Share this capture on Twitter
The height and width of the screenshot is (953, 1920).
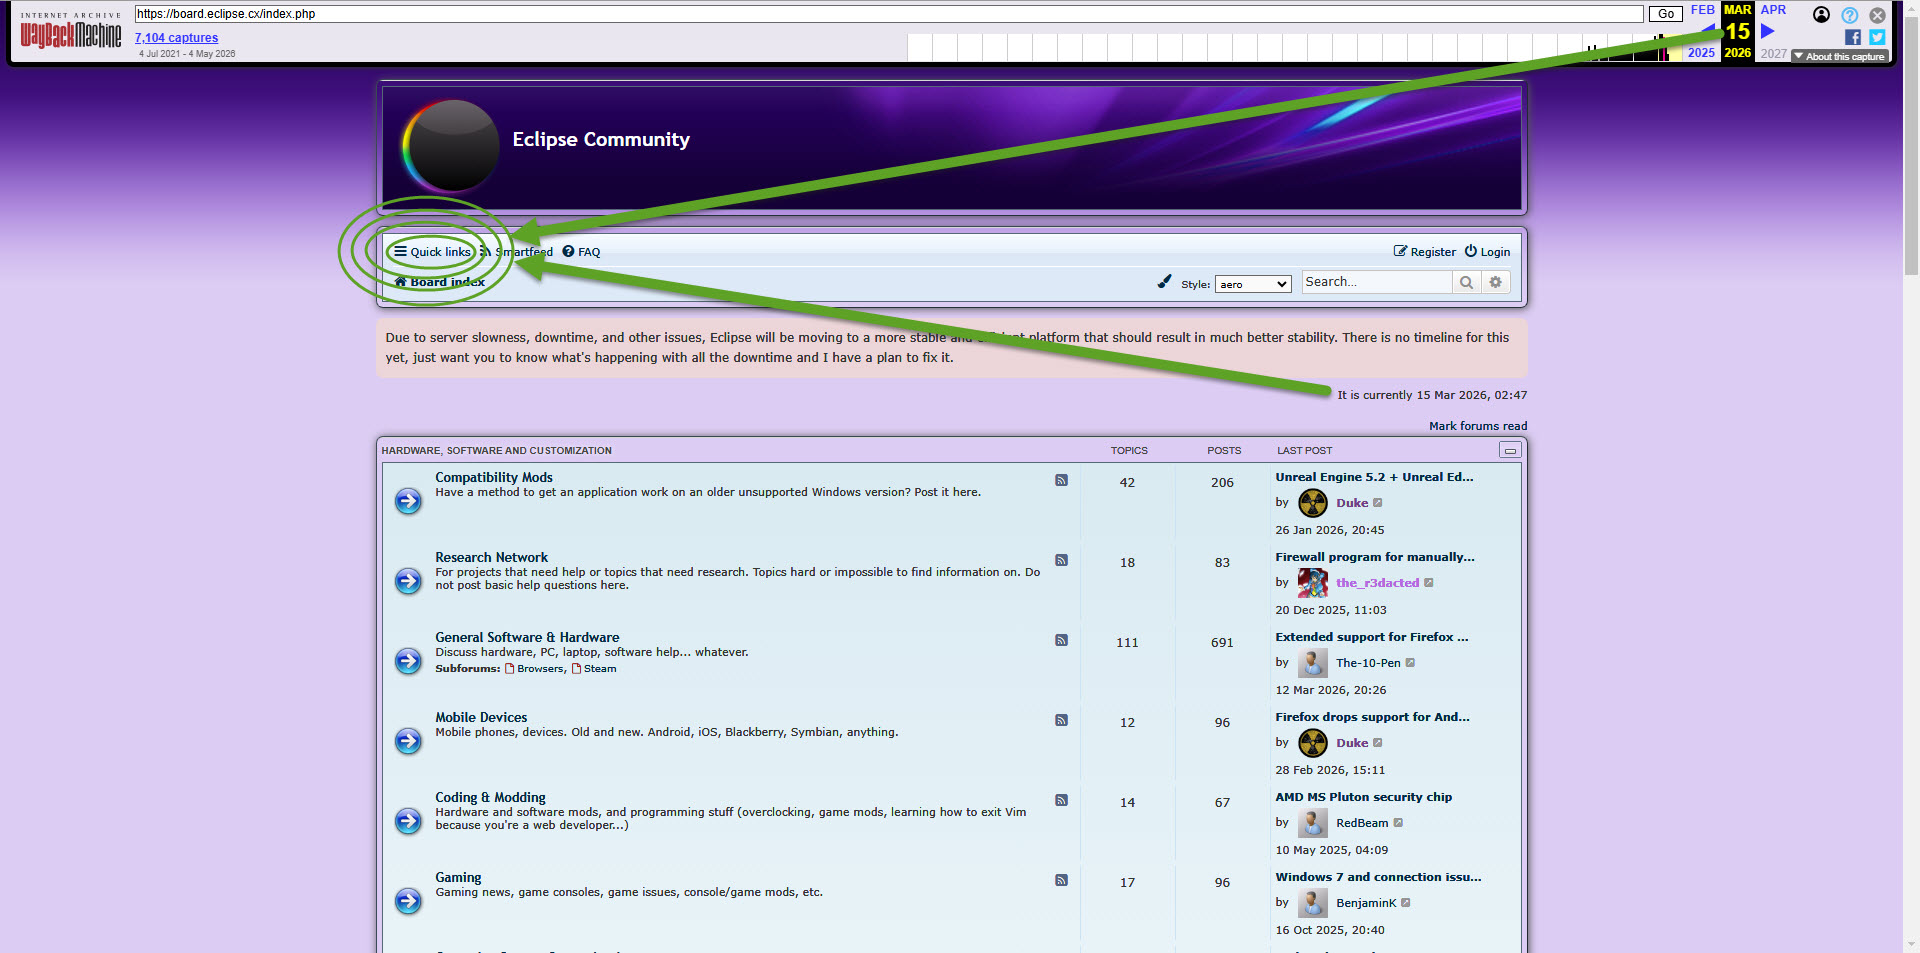[1877, 37]
